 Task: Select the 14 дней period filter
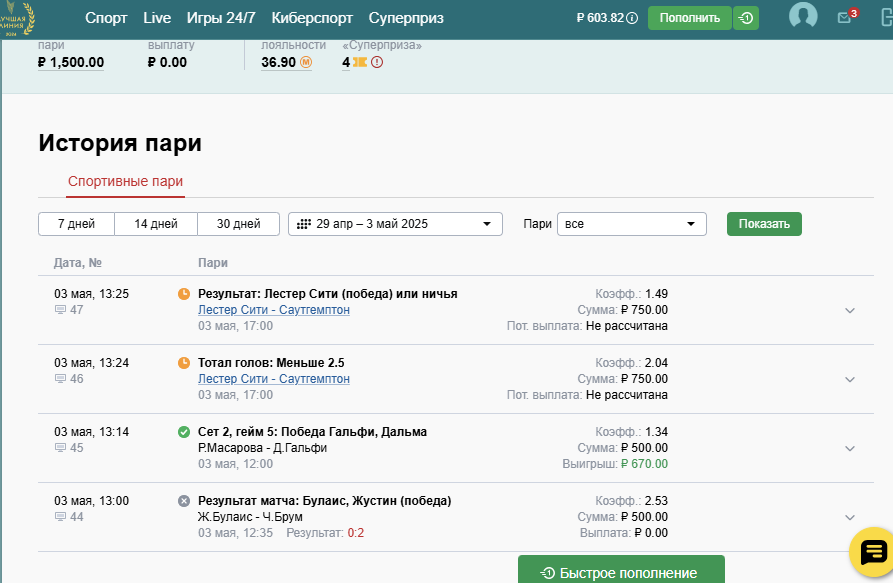(156, 224)
